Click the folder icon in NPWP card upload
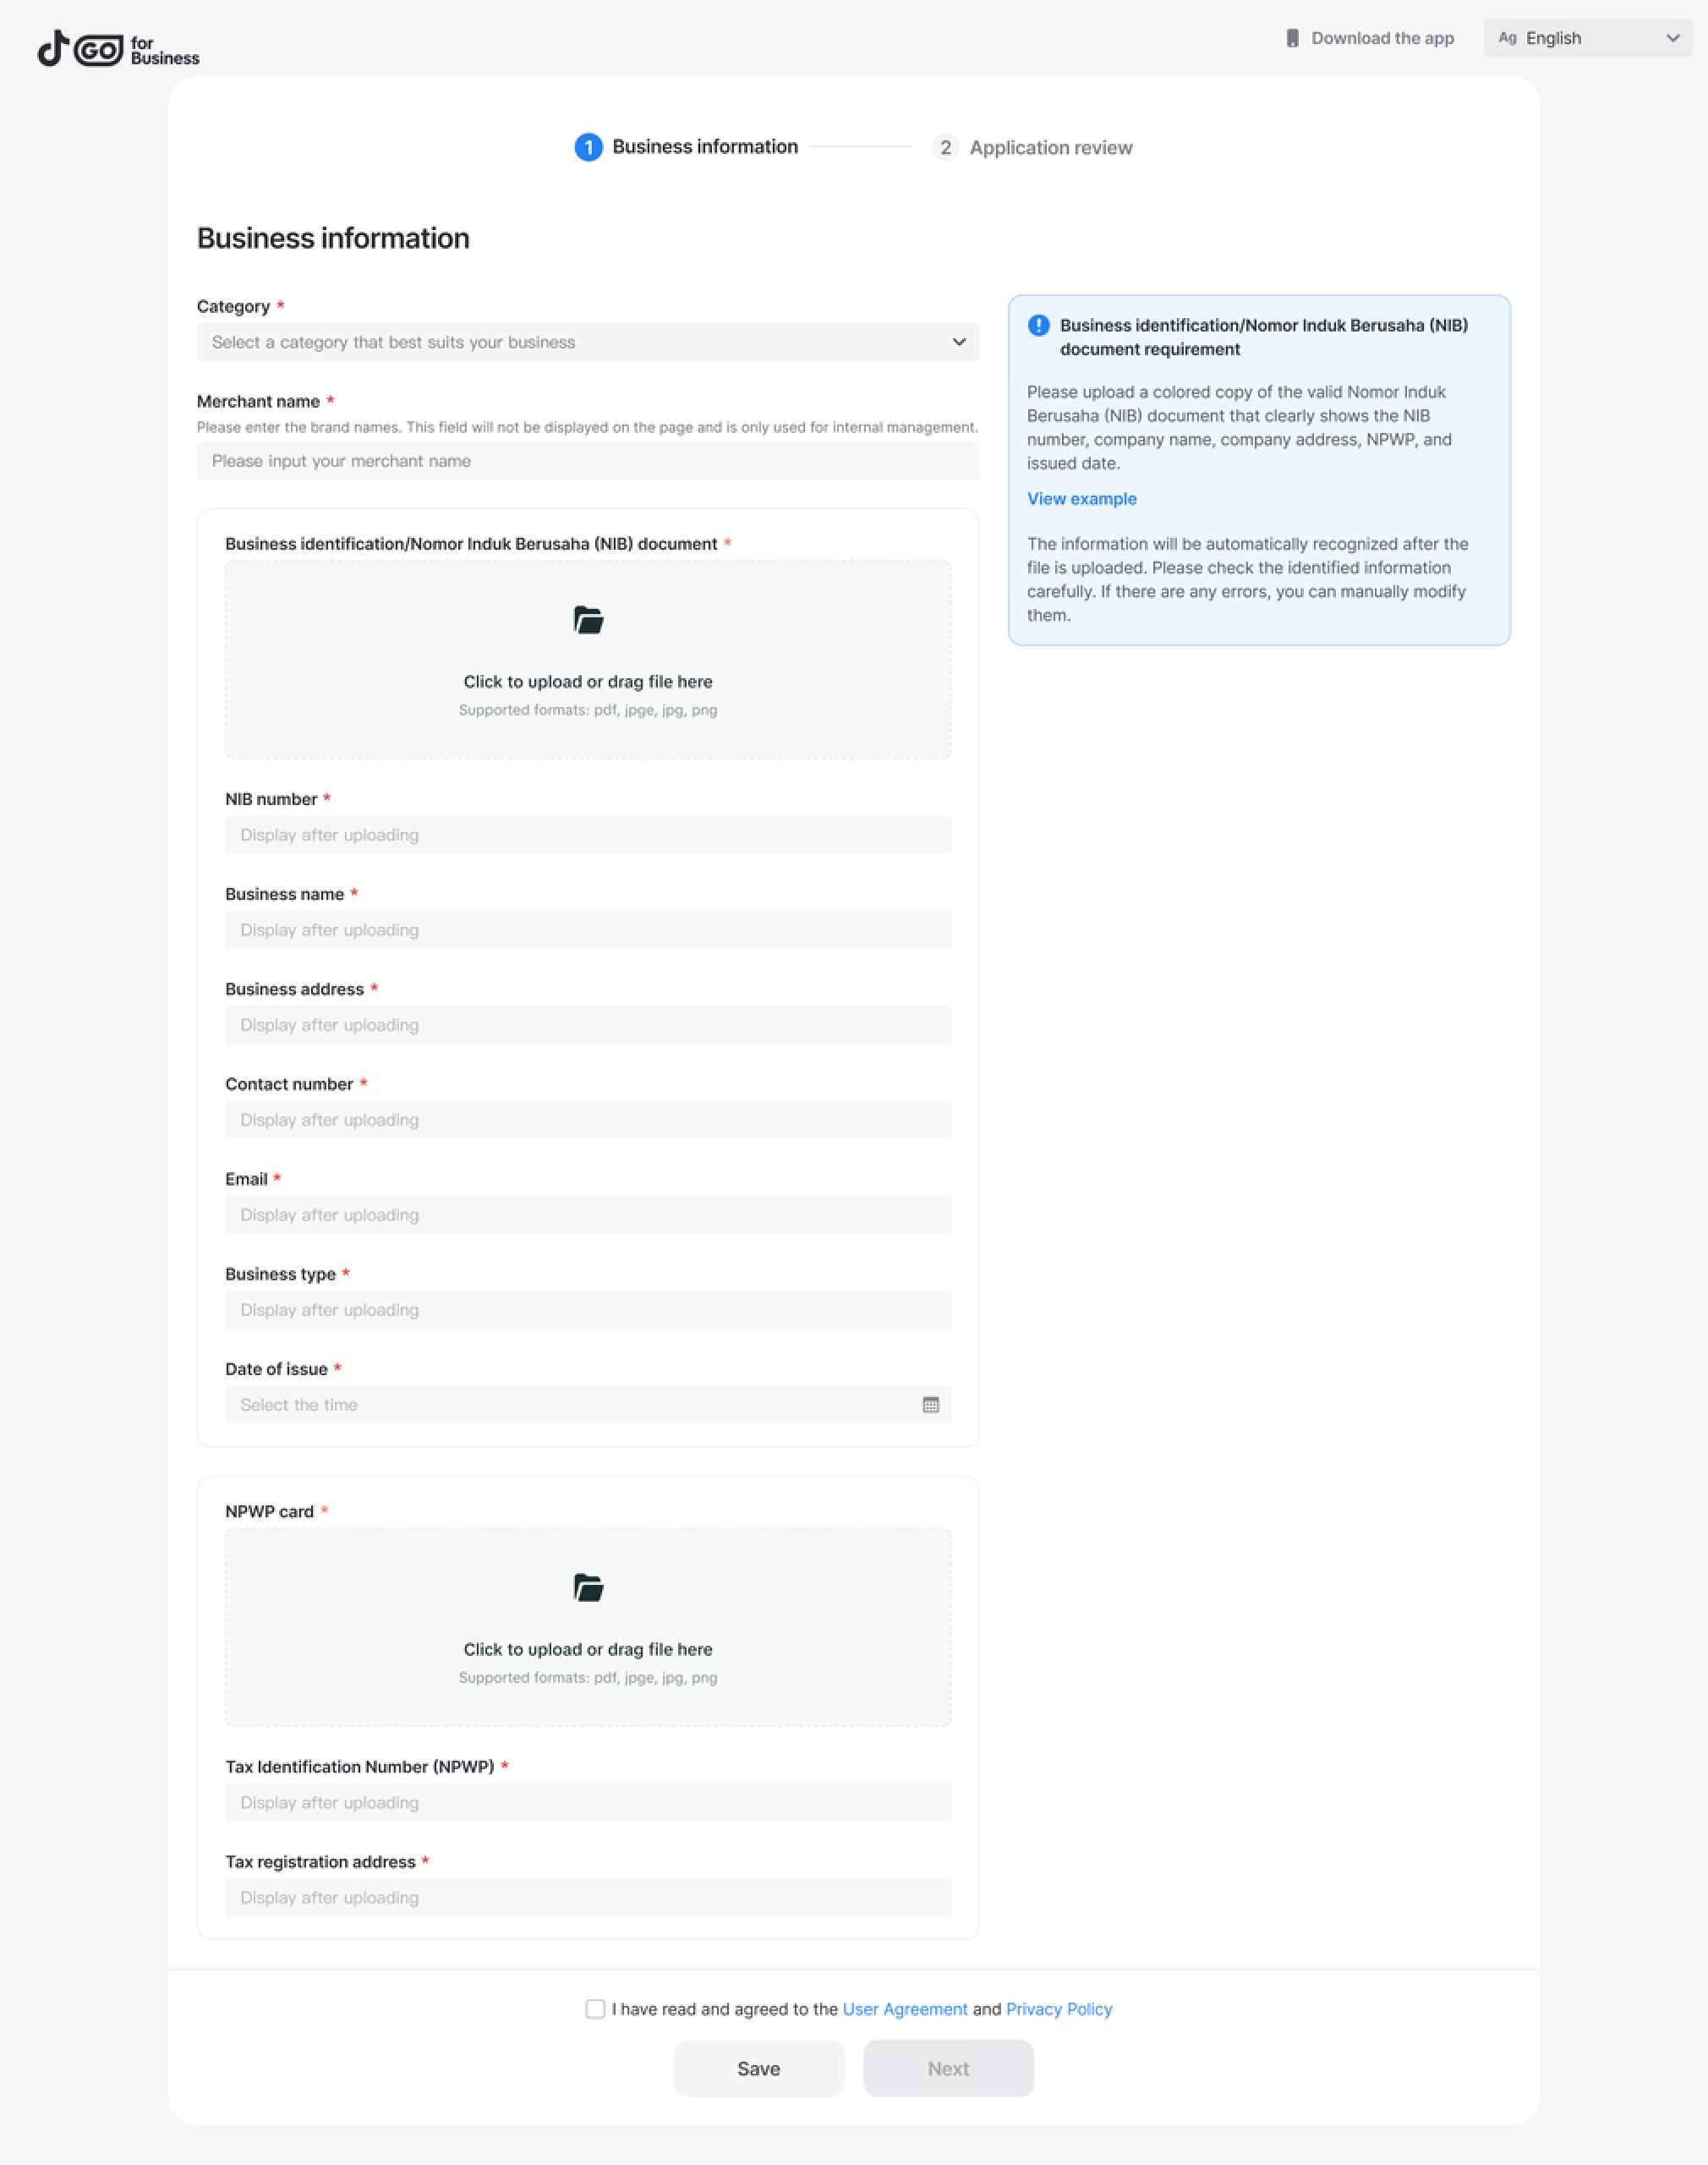 click(x=588, y=1587)
